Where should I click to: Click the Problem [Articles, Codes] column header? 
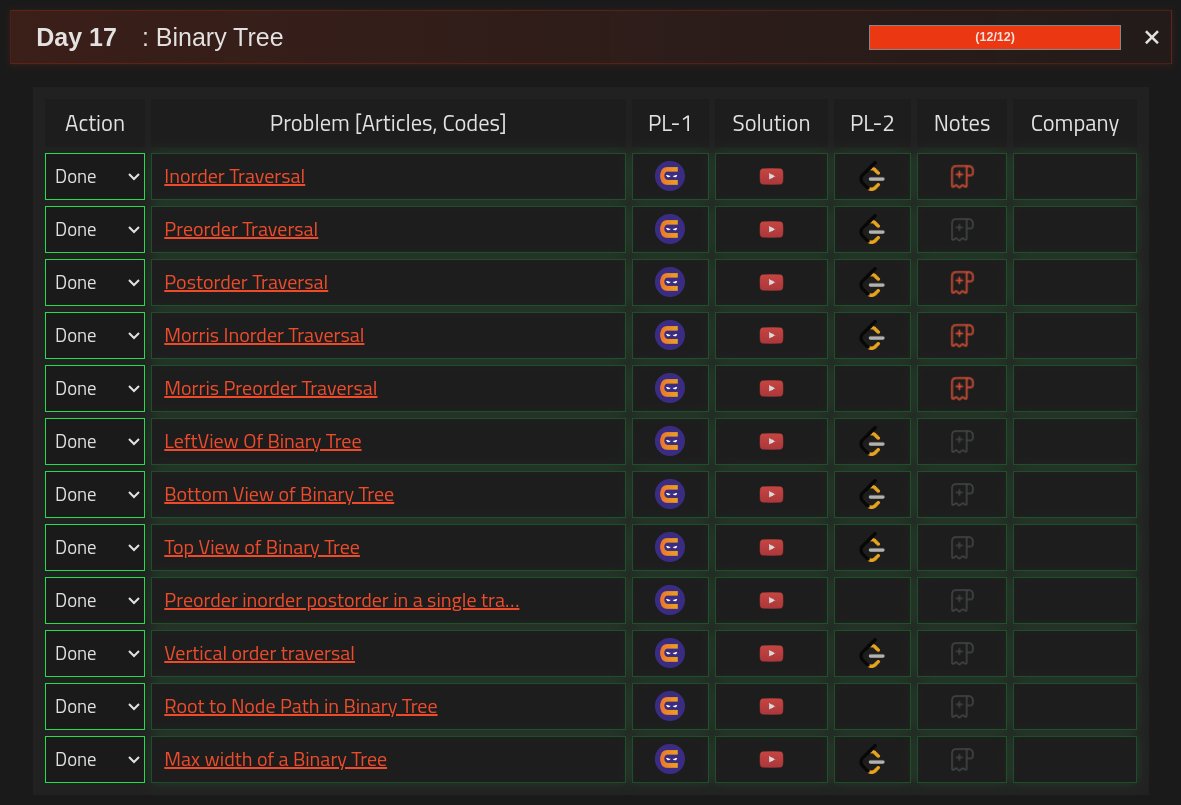388,123
